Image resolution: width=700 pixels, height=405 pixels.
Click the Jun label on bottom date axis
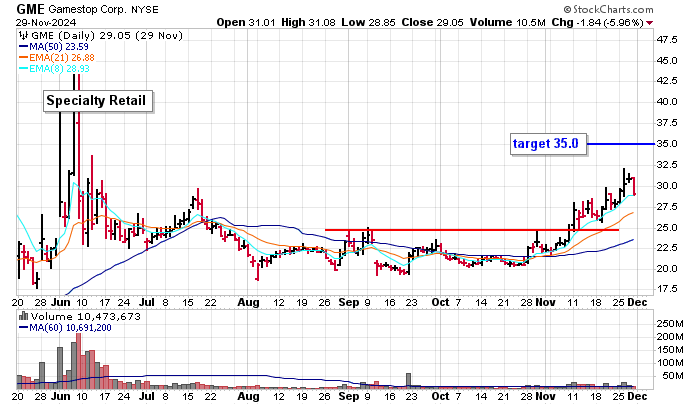(61, 396)
